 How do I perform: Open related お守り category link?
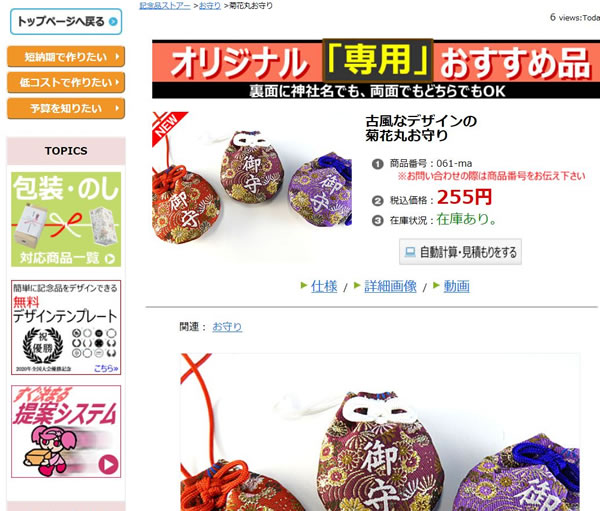click(x=227, y=327)
